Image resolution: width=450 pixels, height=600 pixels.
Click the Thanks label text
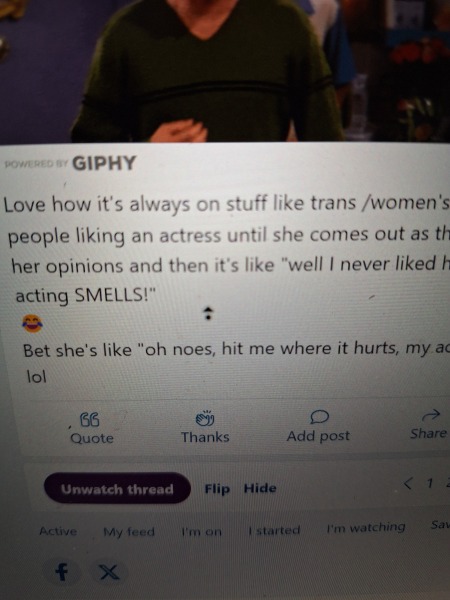[205, 437]
